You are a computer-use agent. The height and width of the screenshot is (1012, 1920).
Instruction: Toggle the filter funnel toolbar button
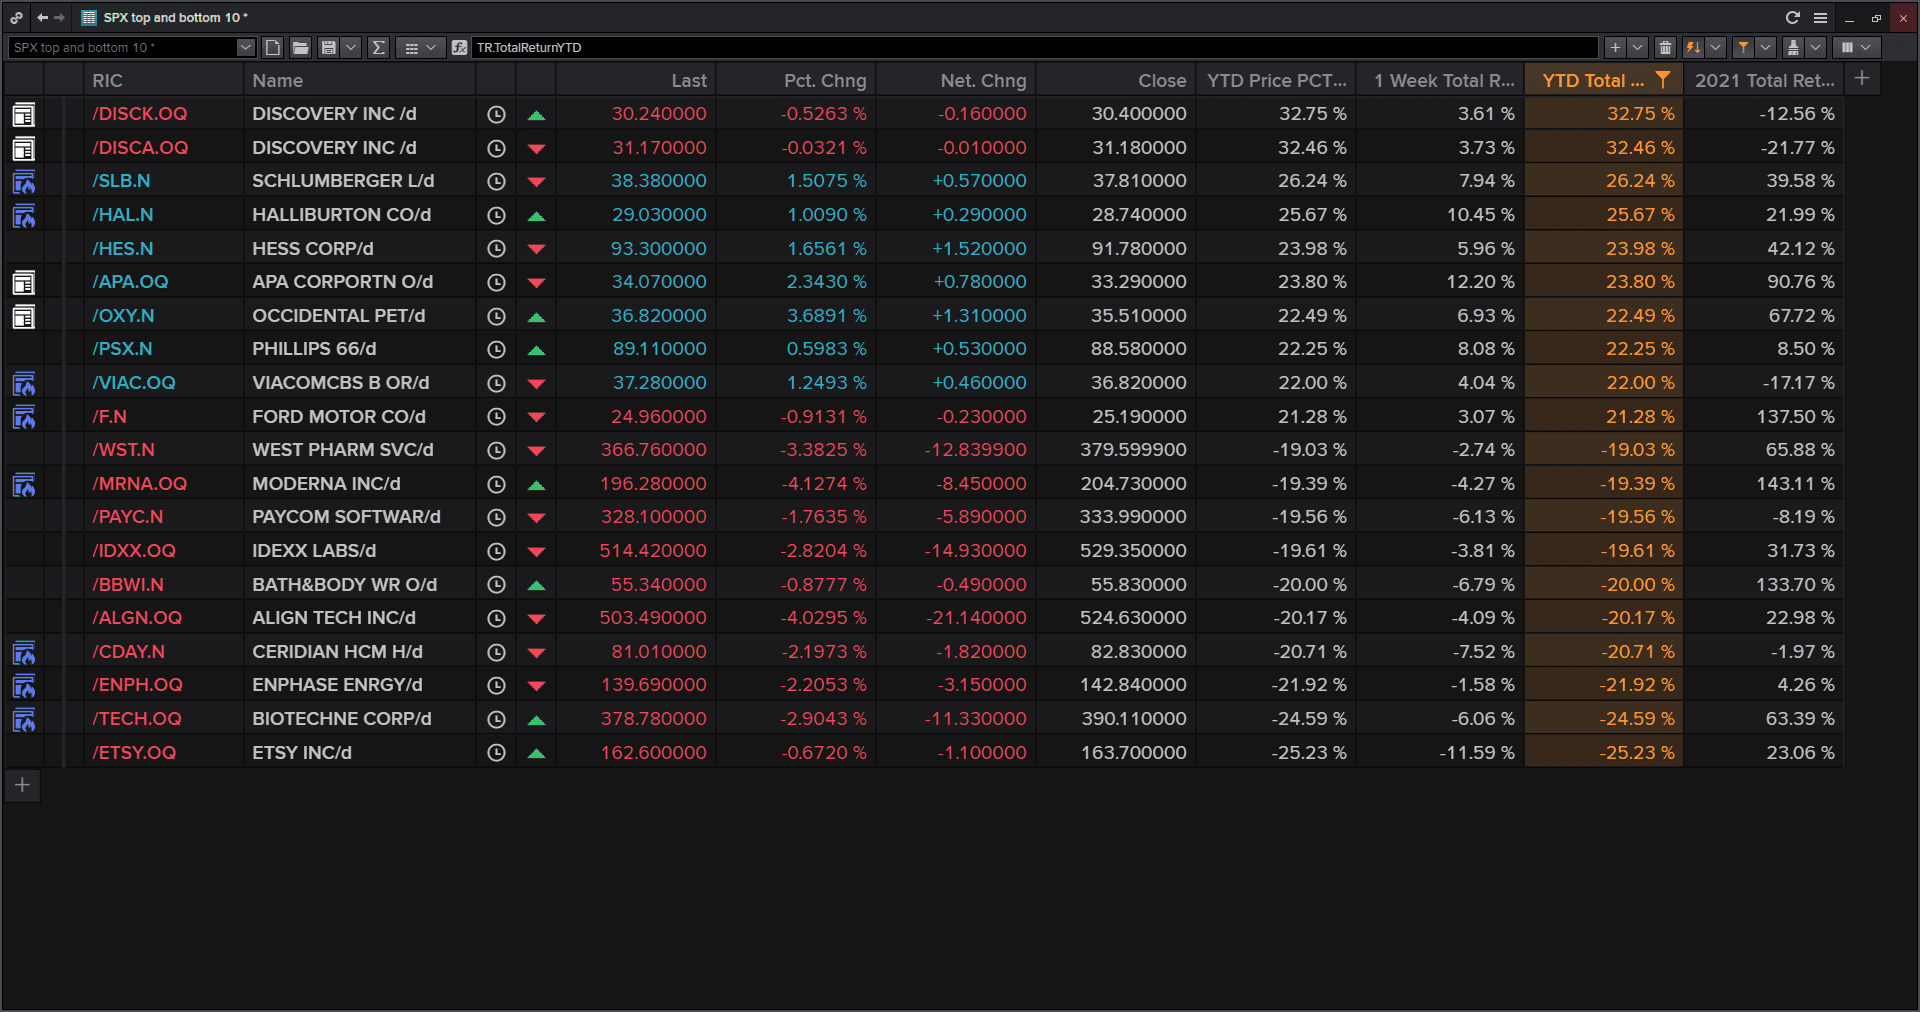coord(1743,47)
